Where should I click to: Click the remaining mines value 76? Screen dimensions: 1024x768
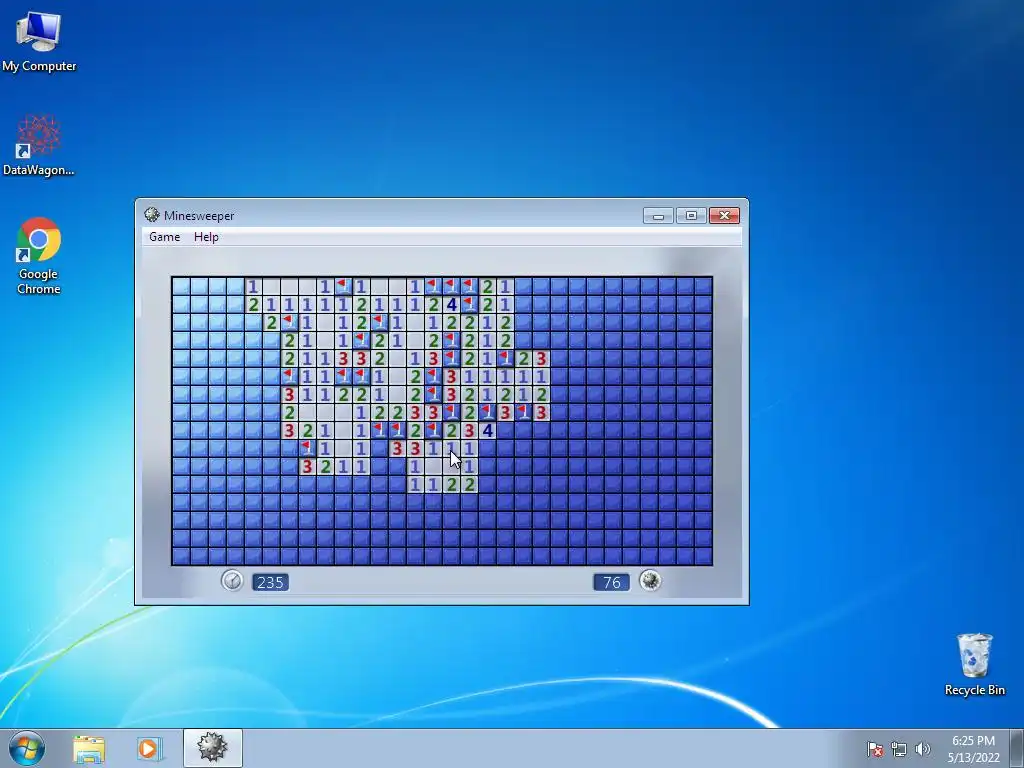[x=612, y=582]
